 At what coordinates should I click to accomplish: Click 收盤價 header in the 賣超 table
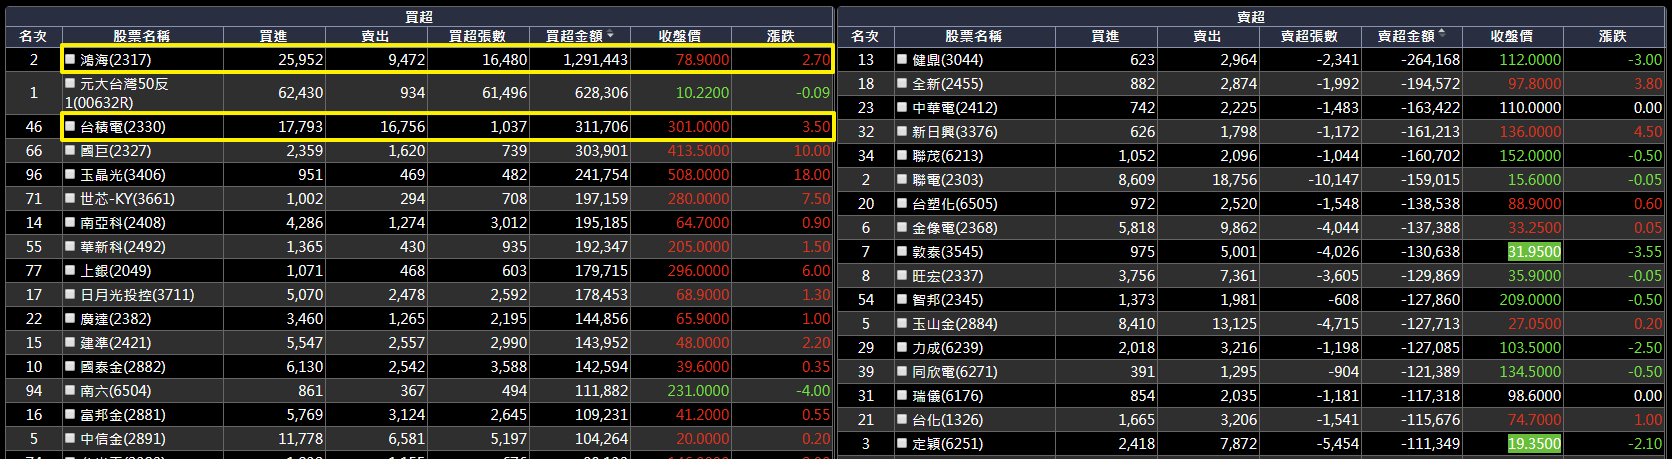tap(1512, 36)
